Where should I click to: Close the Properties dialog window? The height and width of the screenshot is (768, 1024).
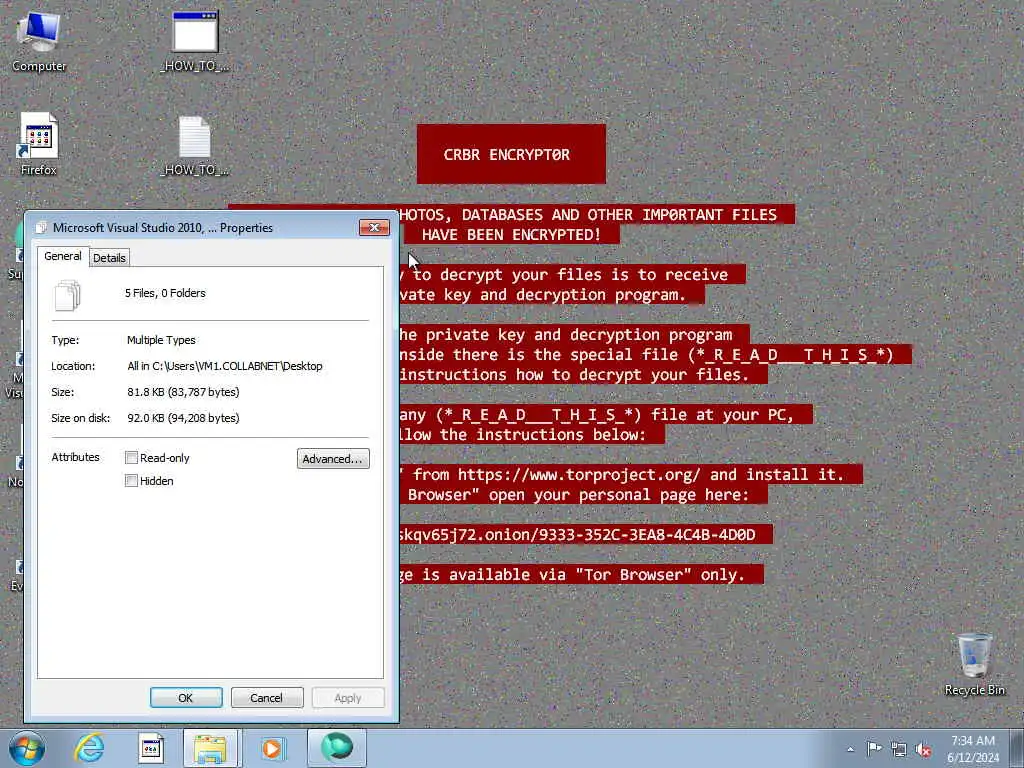coord(374,227)
